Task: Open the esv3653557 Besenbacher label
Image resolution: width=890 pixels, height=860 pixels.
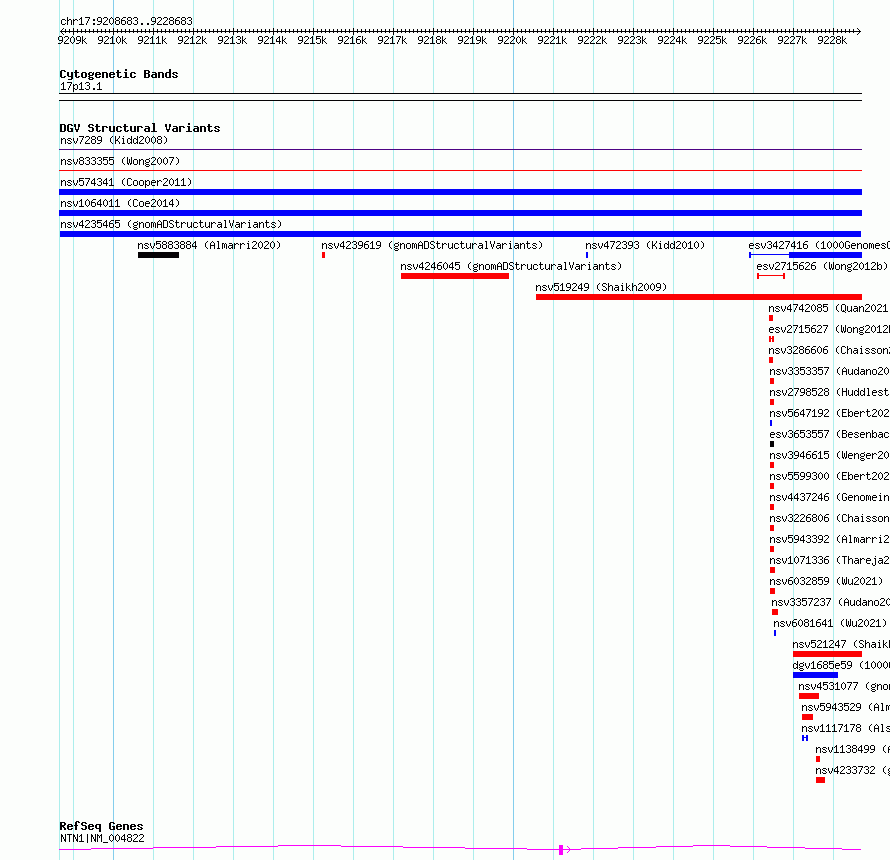Action: coord(829,434)
